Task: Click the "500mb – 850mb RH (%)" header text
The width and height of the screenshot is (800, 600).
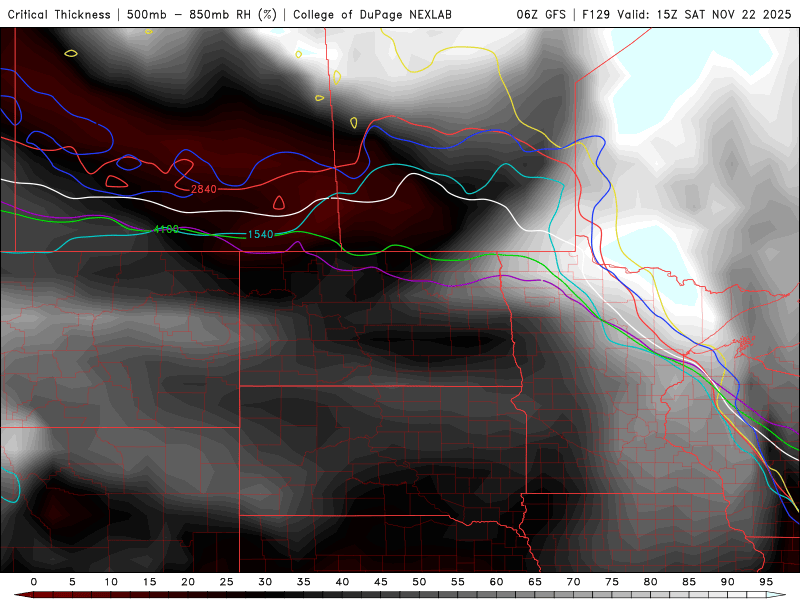Action: 202,15
